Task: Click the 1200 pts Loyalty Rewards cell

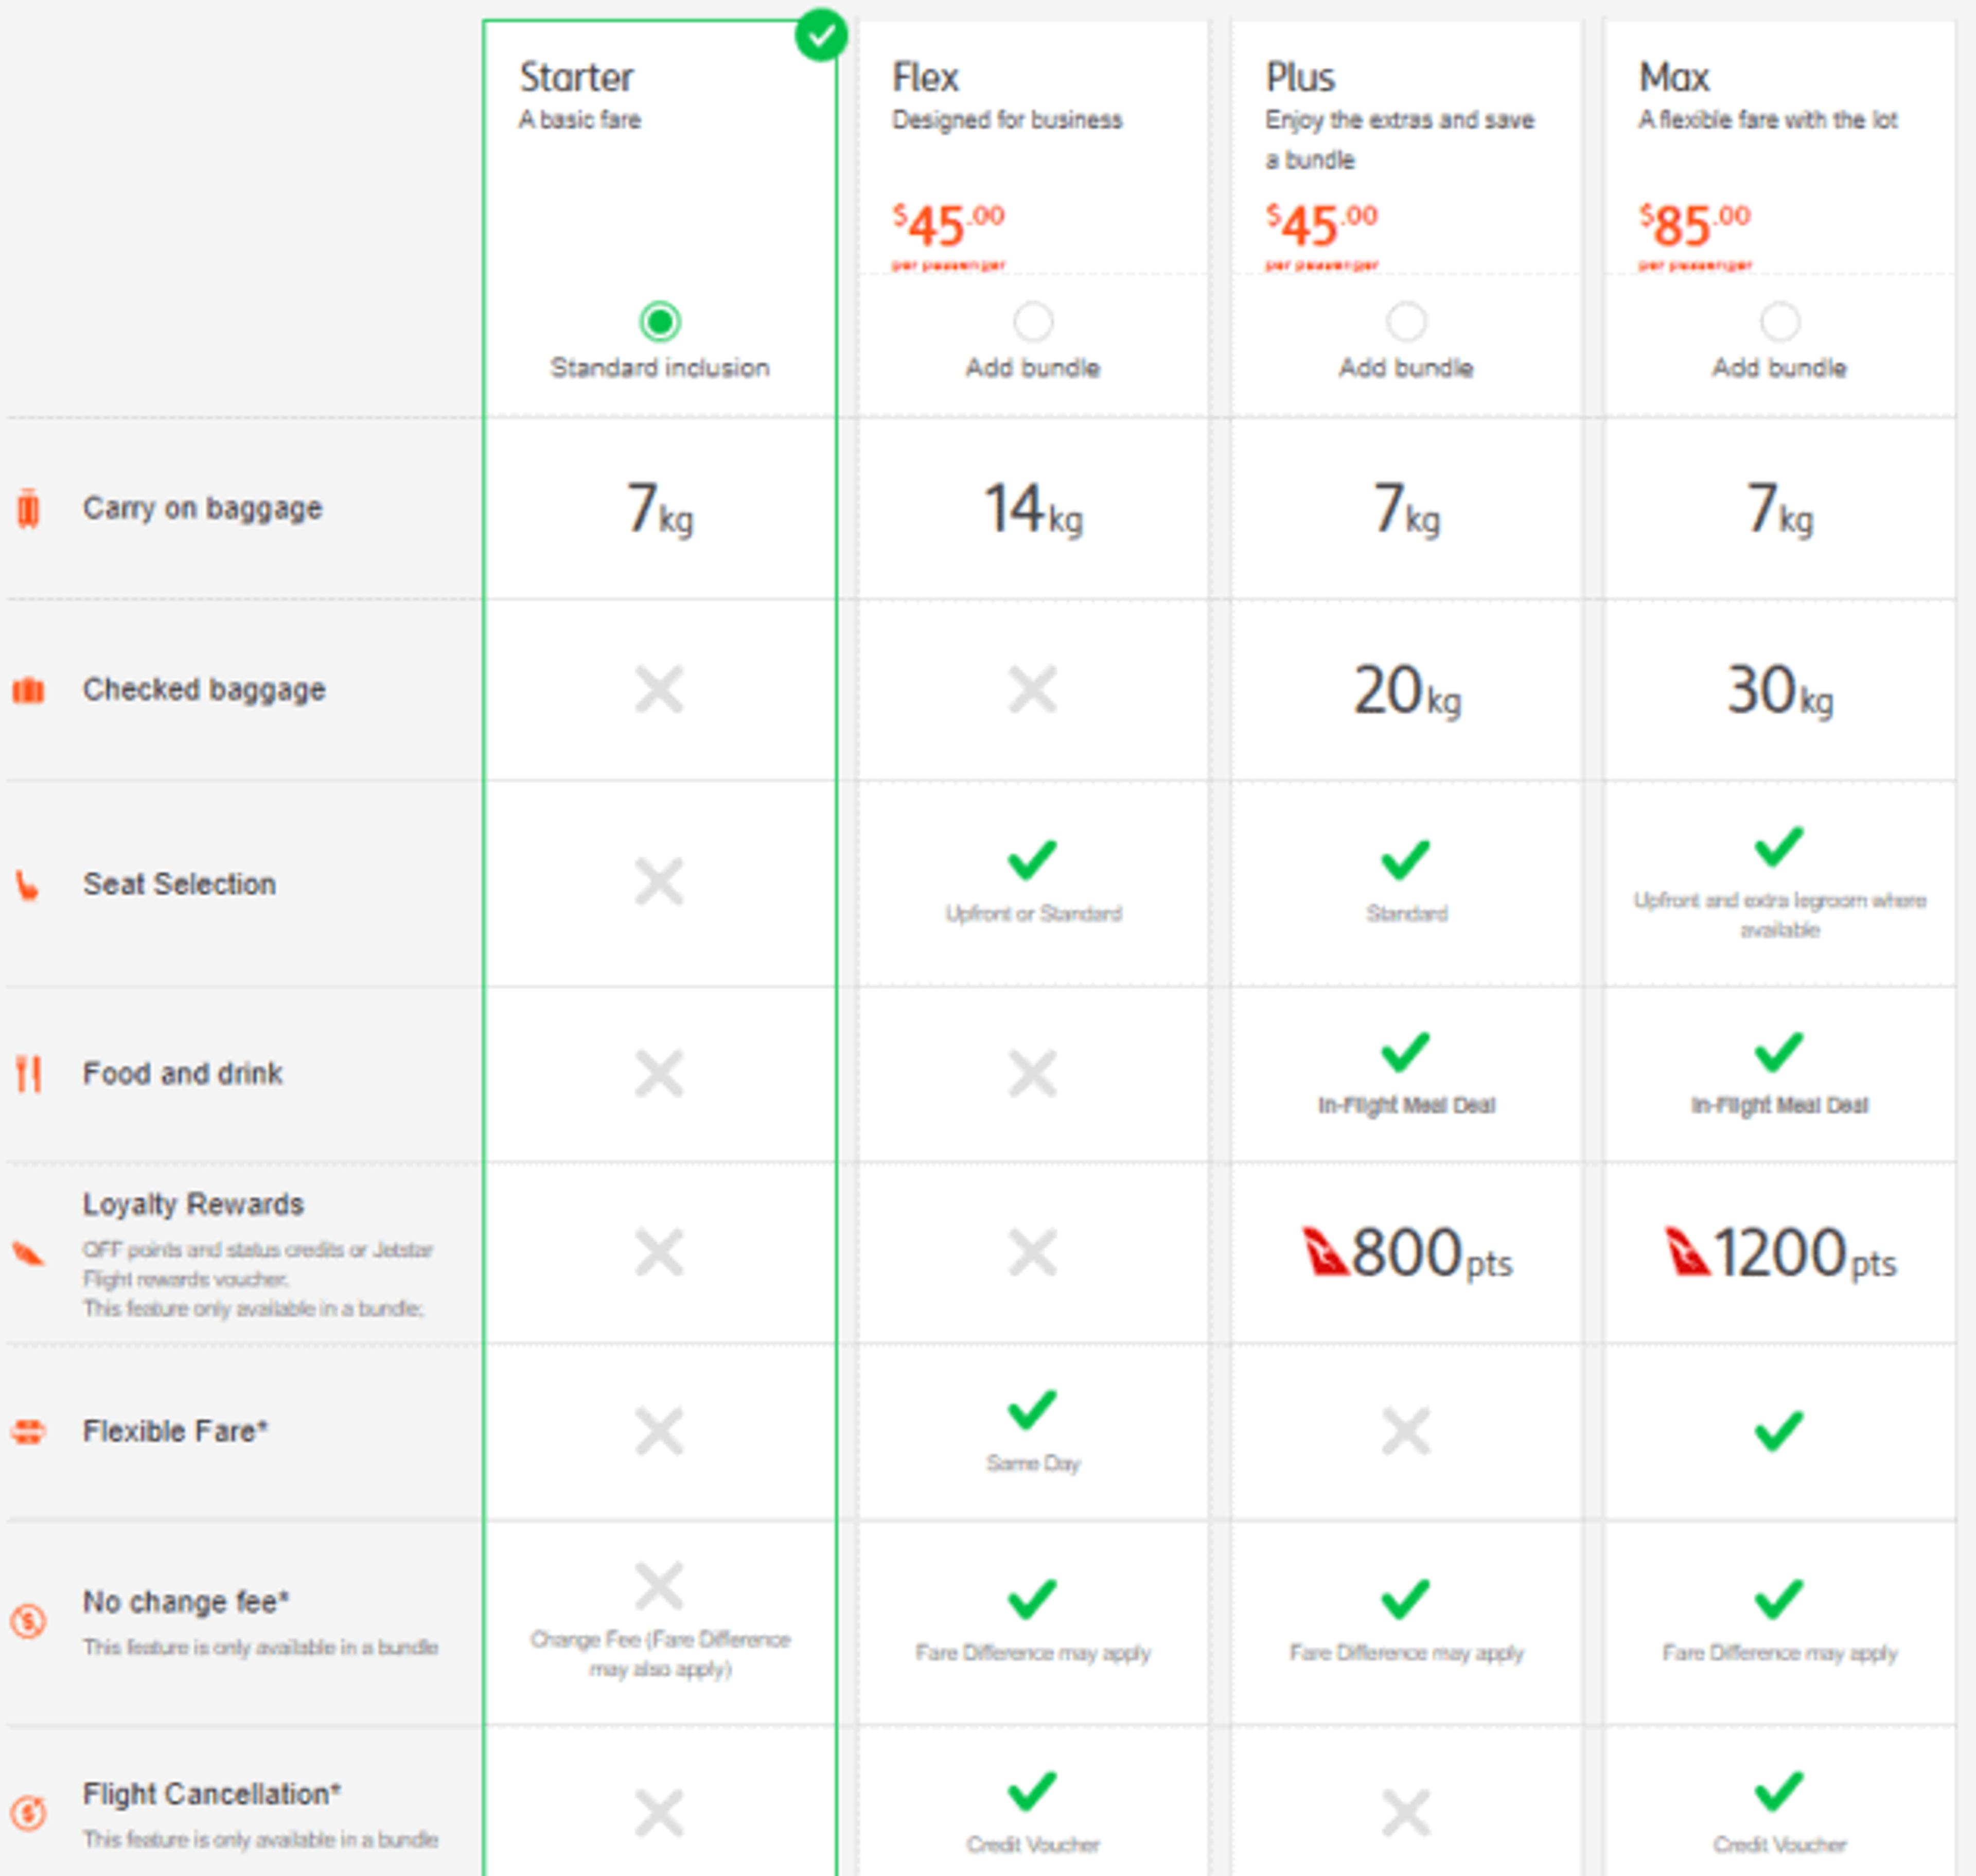Action: click(x=1780, y=1253)
